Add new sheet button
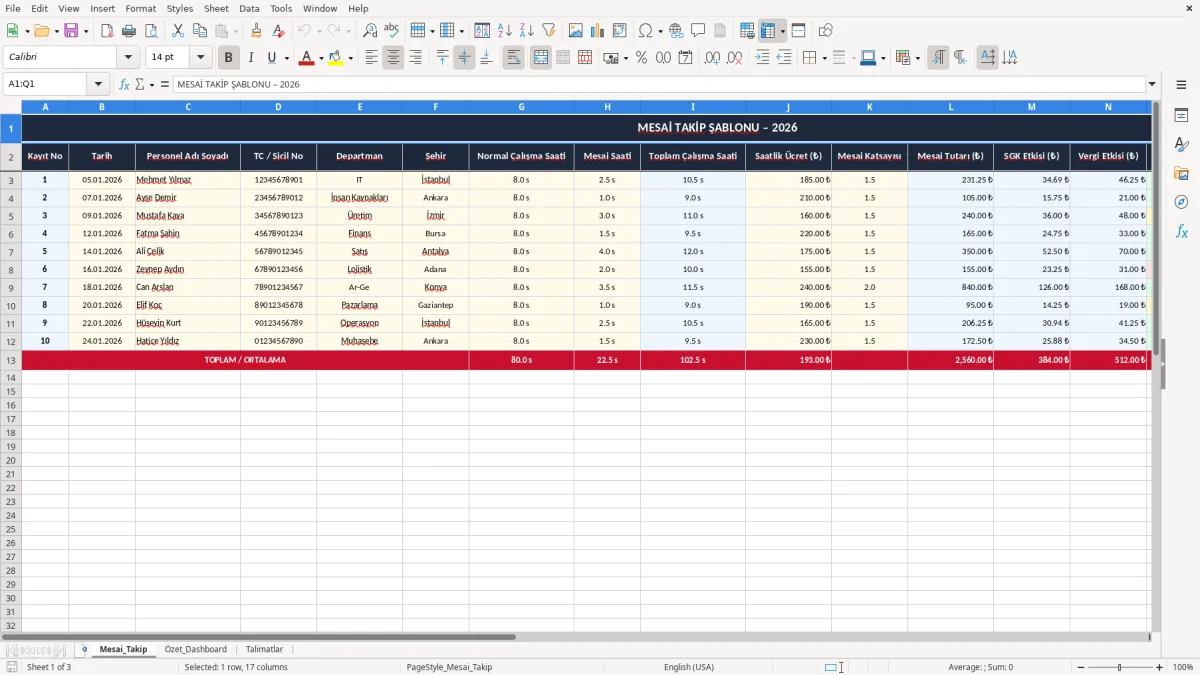Viewport: 1200px width, 675px height. pyautogui.click(x=84, y=649)
